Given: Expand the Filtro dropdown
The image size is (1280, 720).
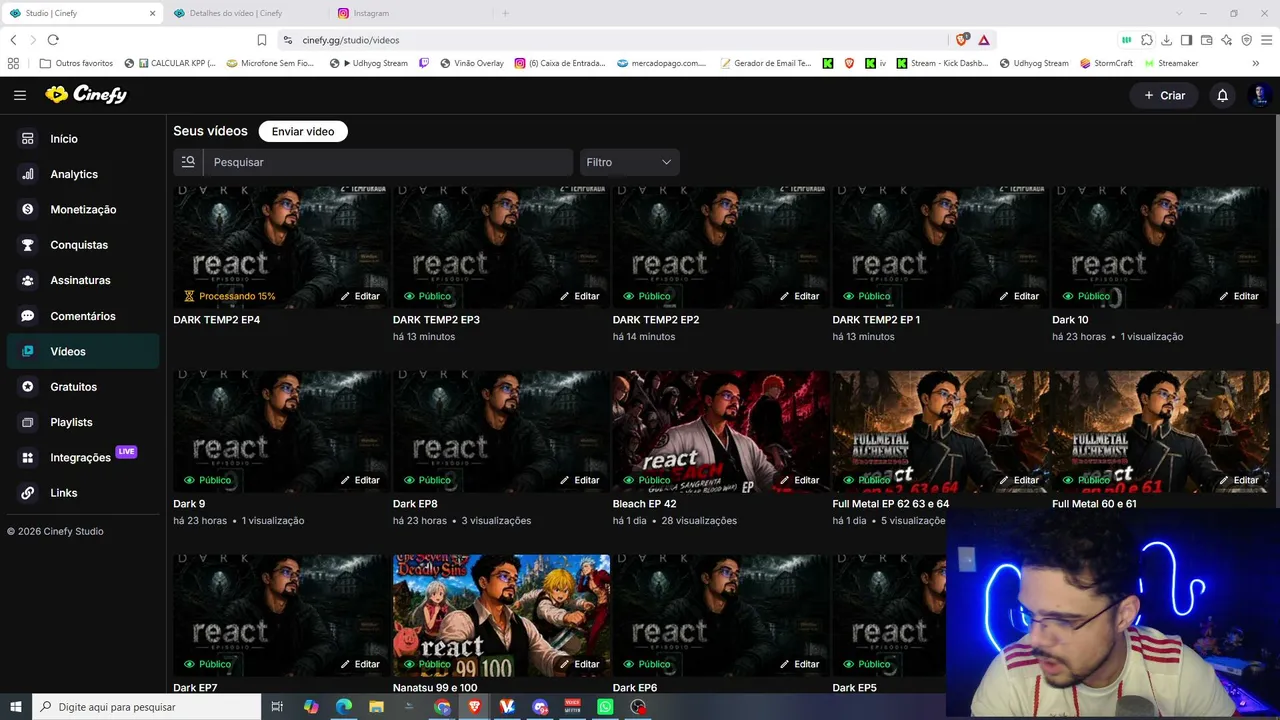Looking at the screenshot, I should pos(629,162).
